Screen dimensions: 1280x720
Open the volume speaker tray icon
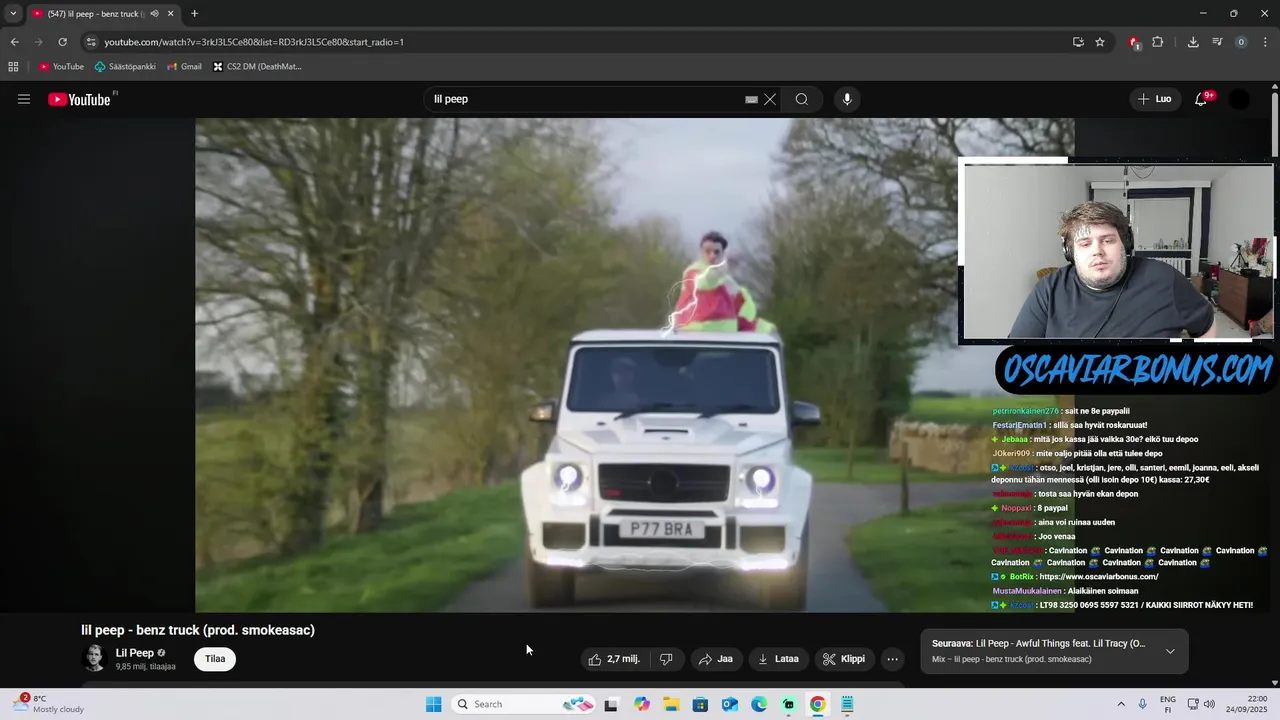[1209, 704]
